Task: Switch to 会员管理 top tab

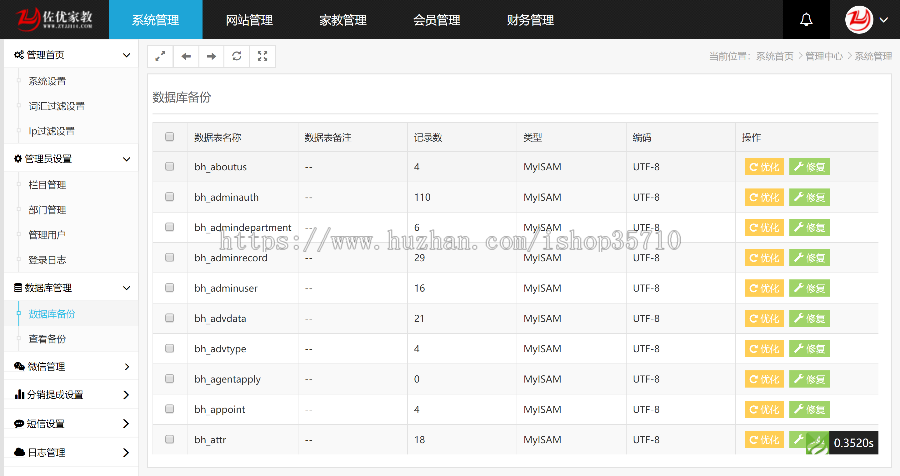Action: click(x=436, y=20)
